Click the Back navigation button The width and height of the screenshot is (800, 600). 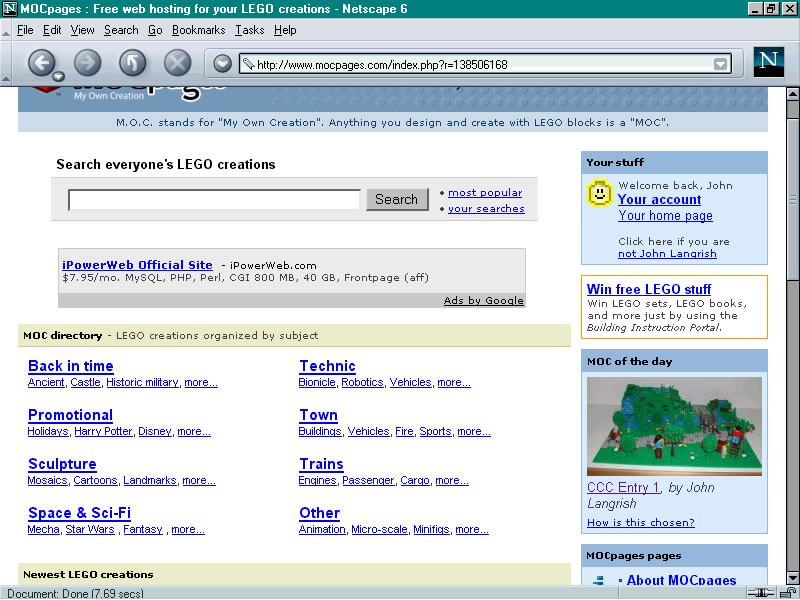point(41,63)
